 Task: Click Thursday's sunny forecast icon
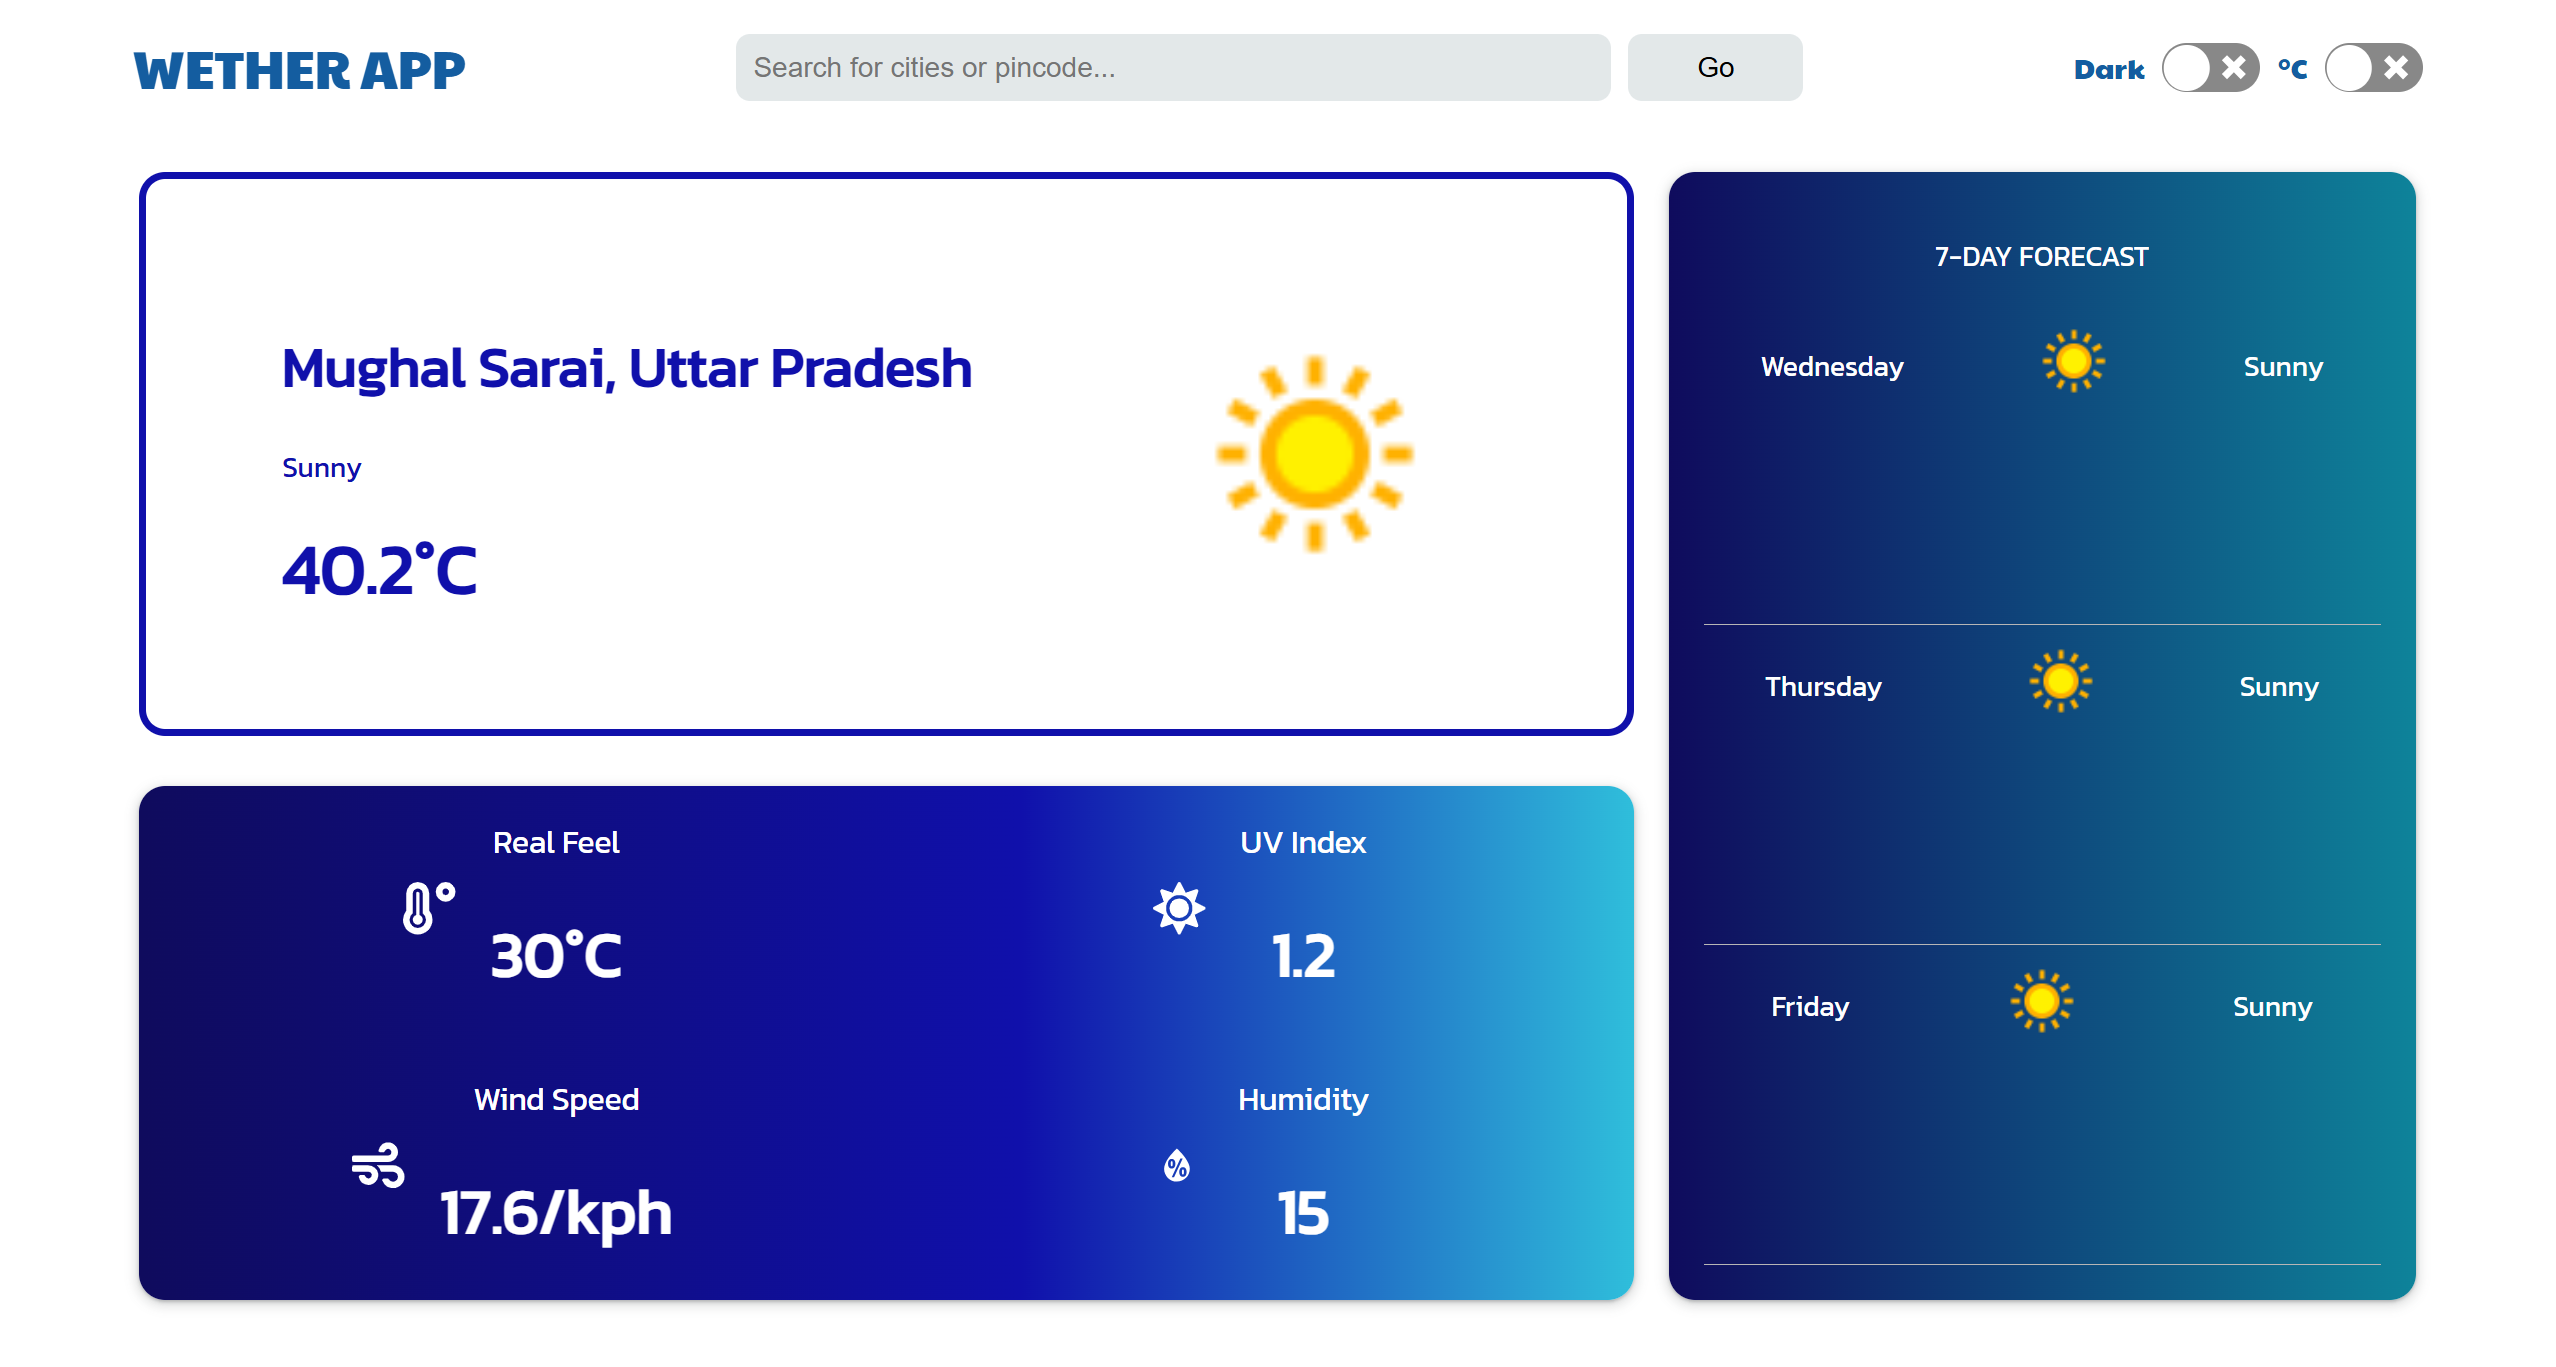pyautogui.click(x=2060, y=682)
